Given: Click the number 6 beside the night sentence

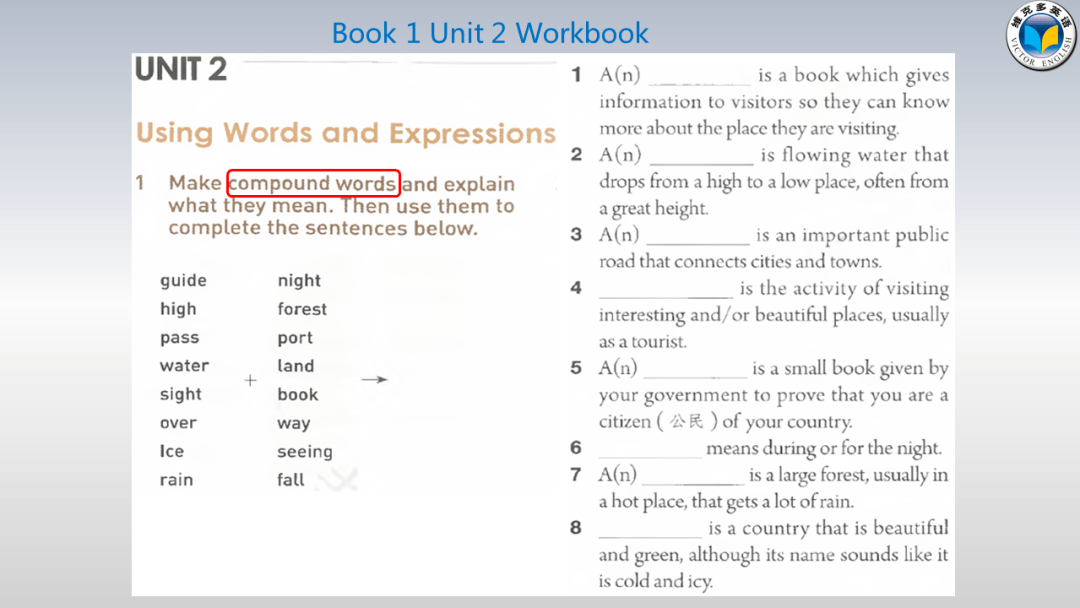Looking at the screenshot, I should pyautogui.click(x=576, y=448).
